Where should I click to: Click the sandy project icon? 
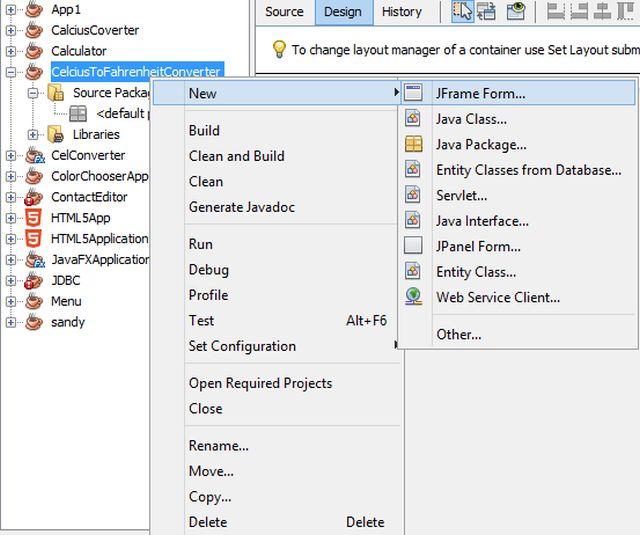pos(34,322)
